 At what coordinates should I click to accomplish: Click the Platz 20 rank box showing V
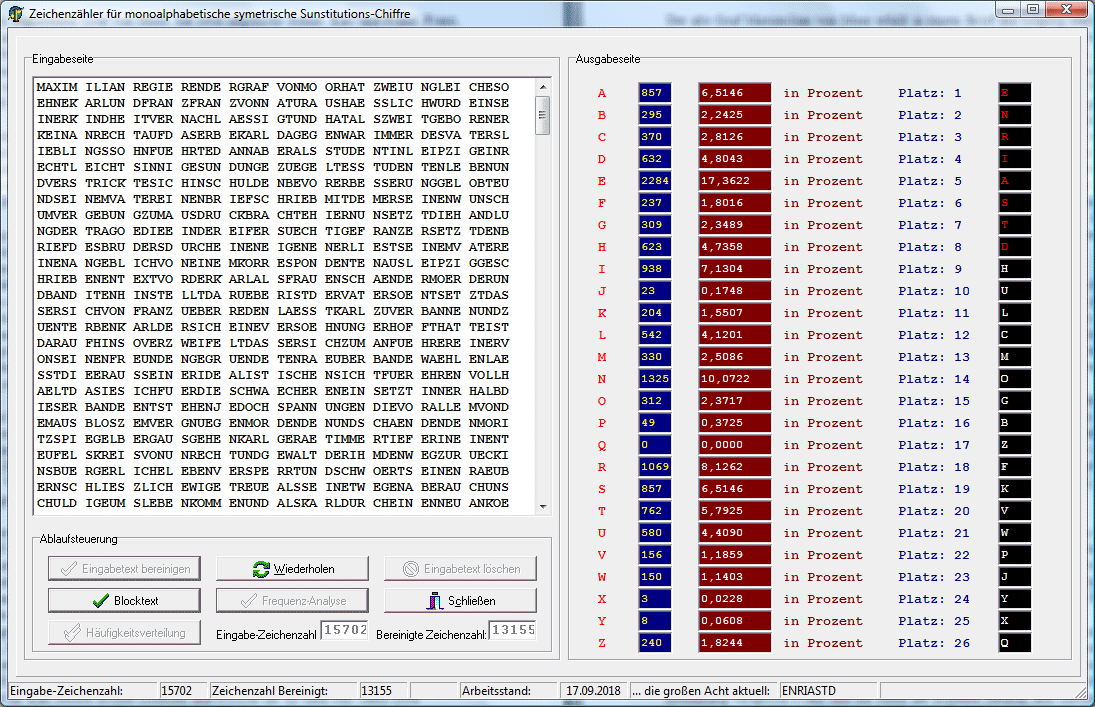[1015, 511]
